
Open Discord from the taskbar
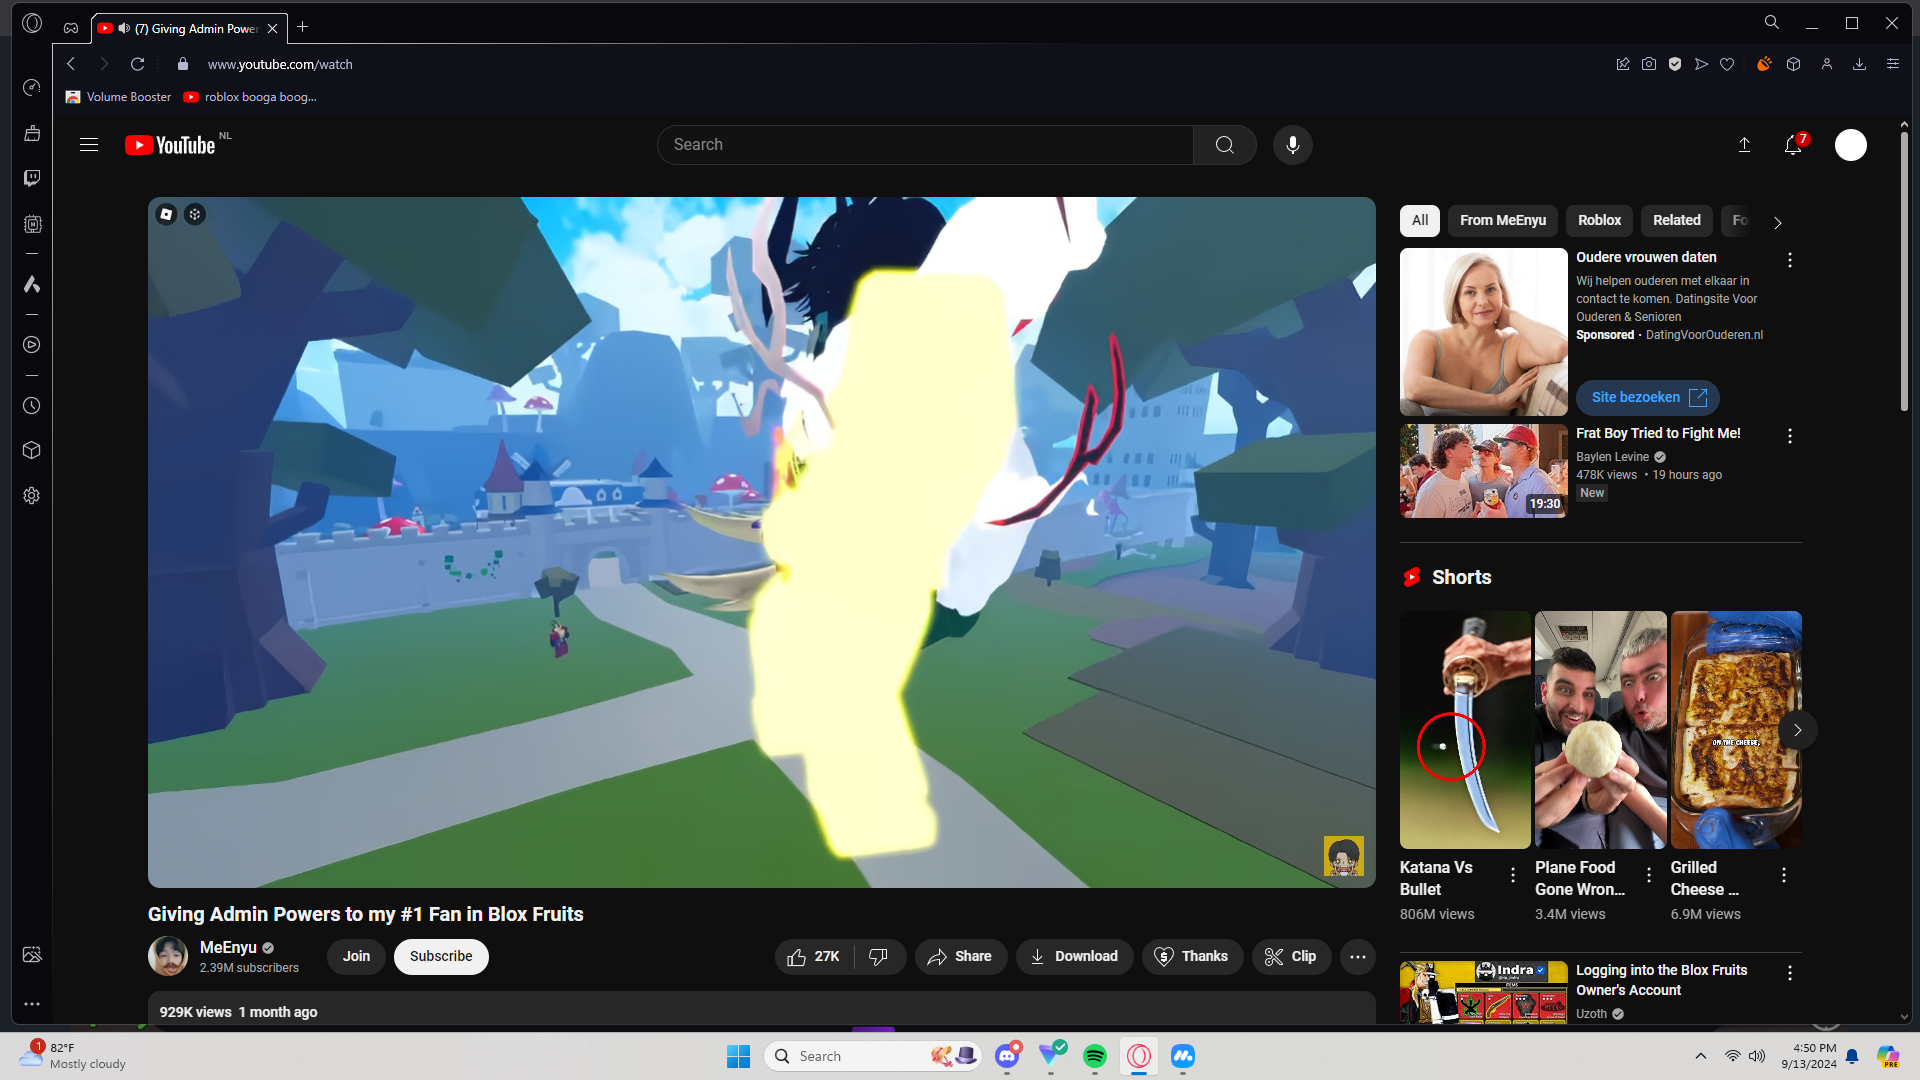(x=1007, y=1056)
